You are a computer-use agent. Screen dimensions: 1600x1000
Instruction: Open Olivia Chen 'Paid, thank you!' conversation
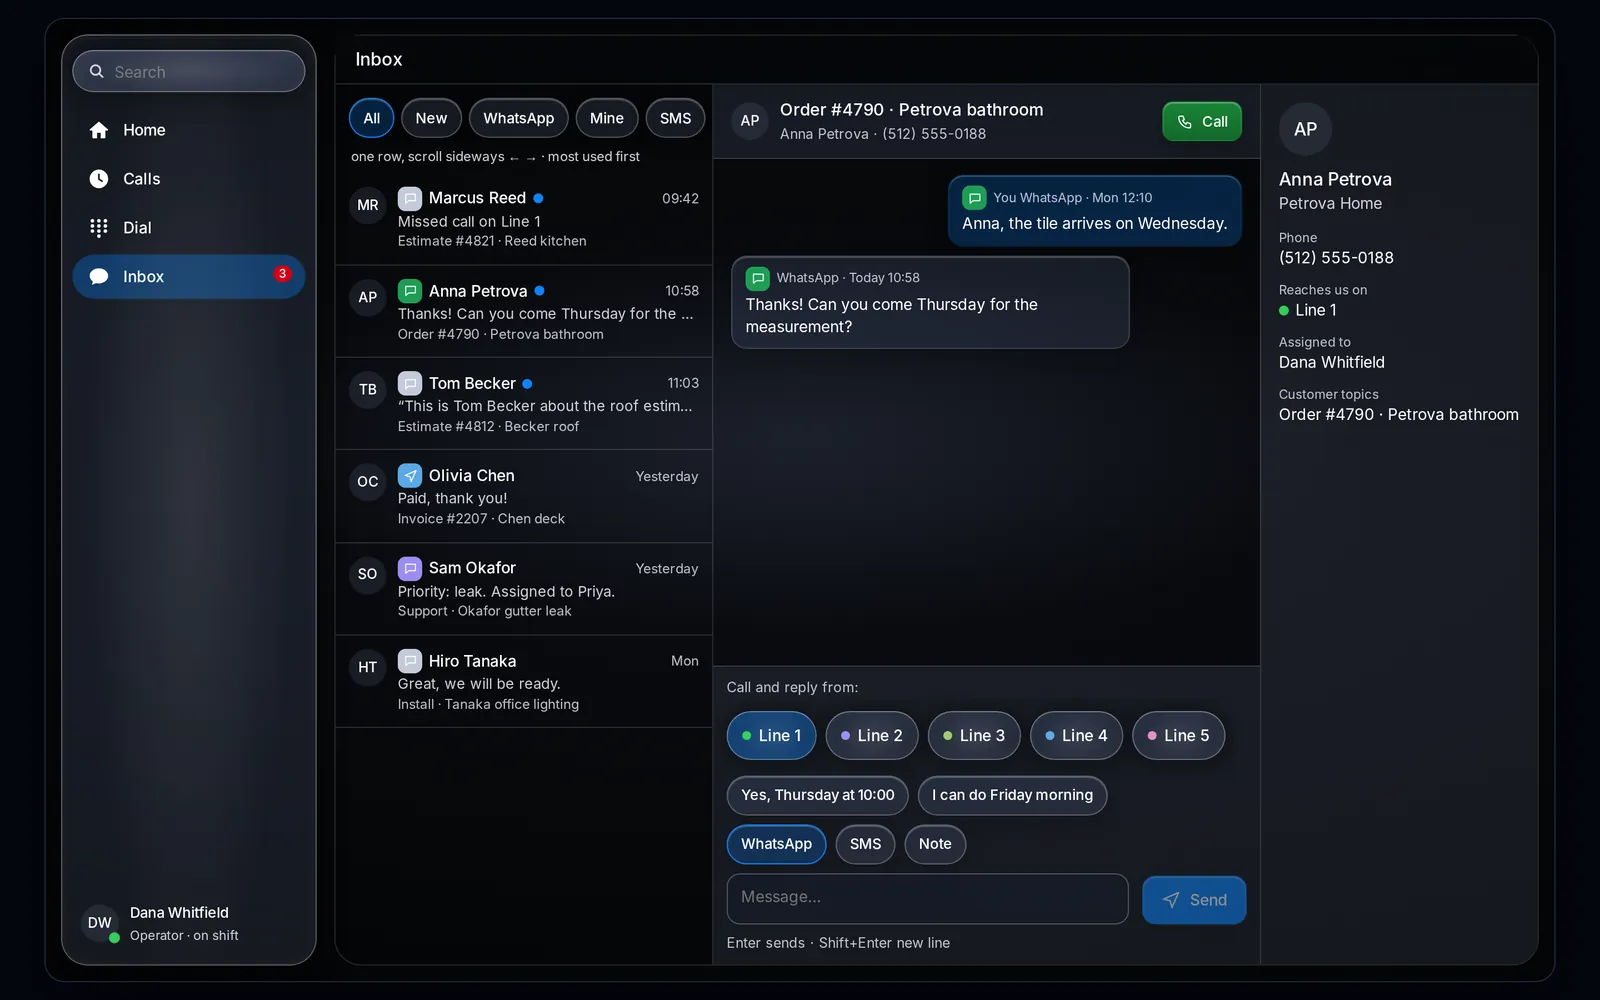[x=524, y=497]
